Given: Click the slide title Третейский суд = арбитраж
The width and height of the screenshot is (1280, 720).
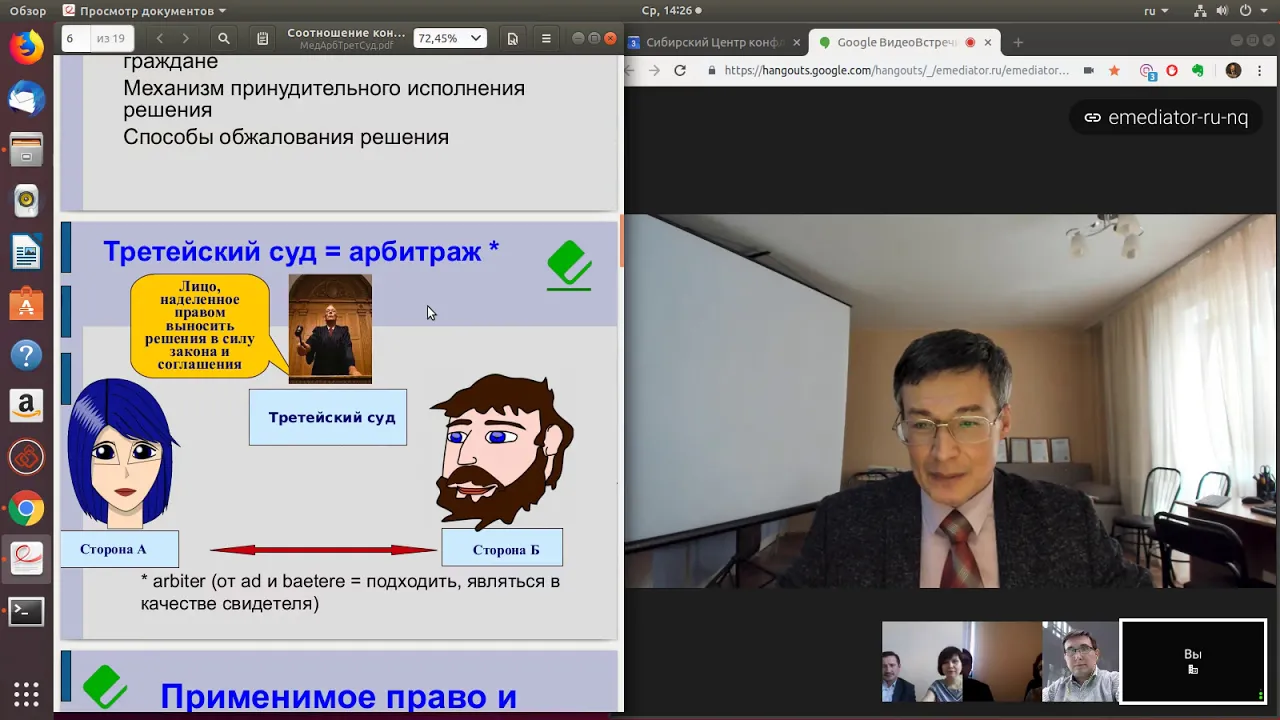Looking at the screenshot, I should [301, 251].
